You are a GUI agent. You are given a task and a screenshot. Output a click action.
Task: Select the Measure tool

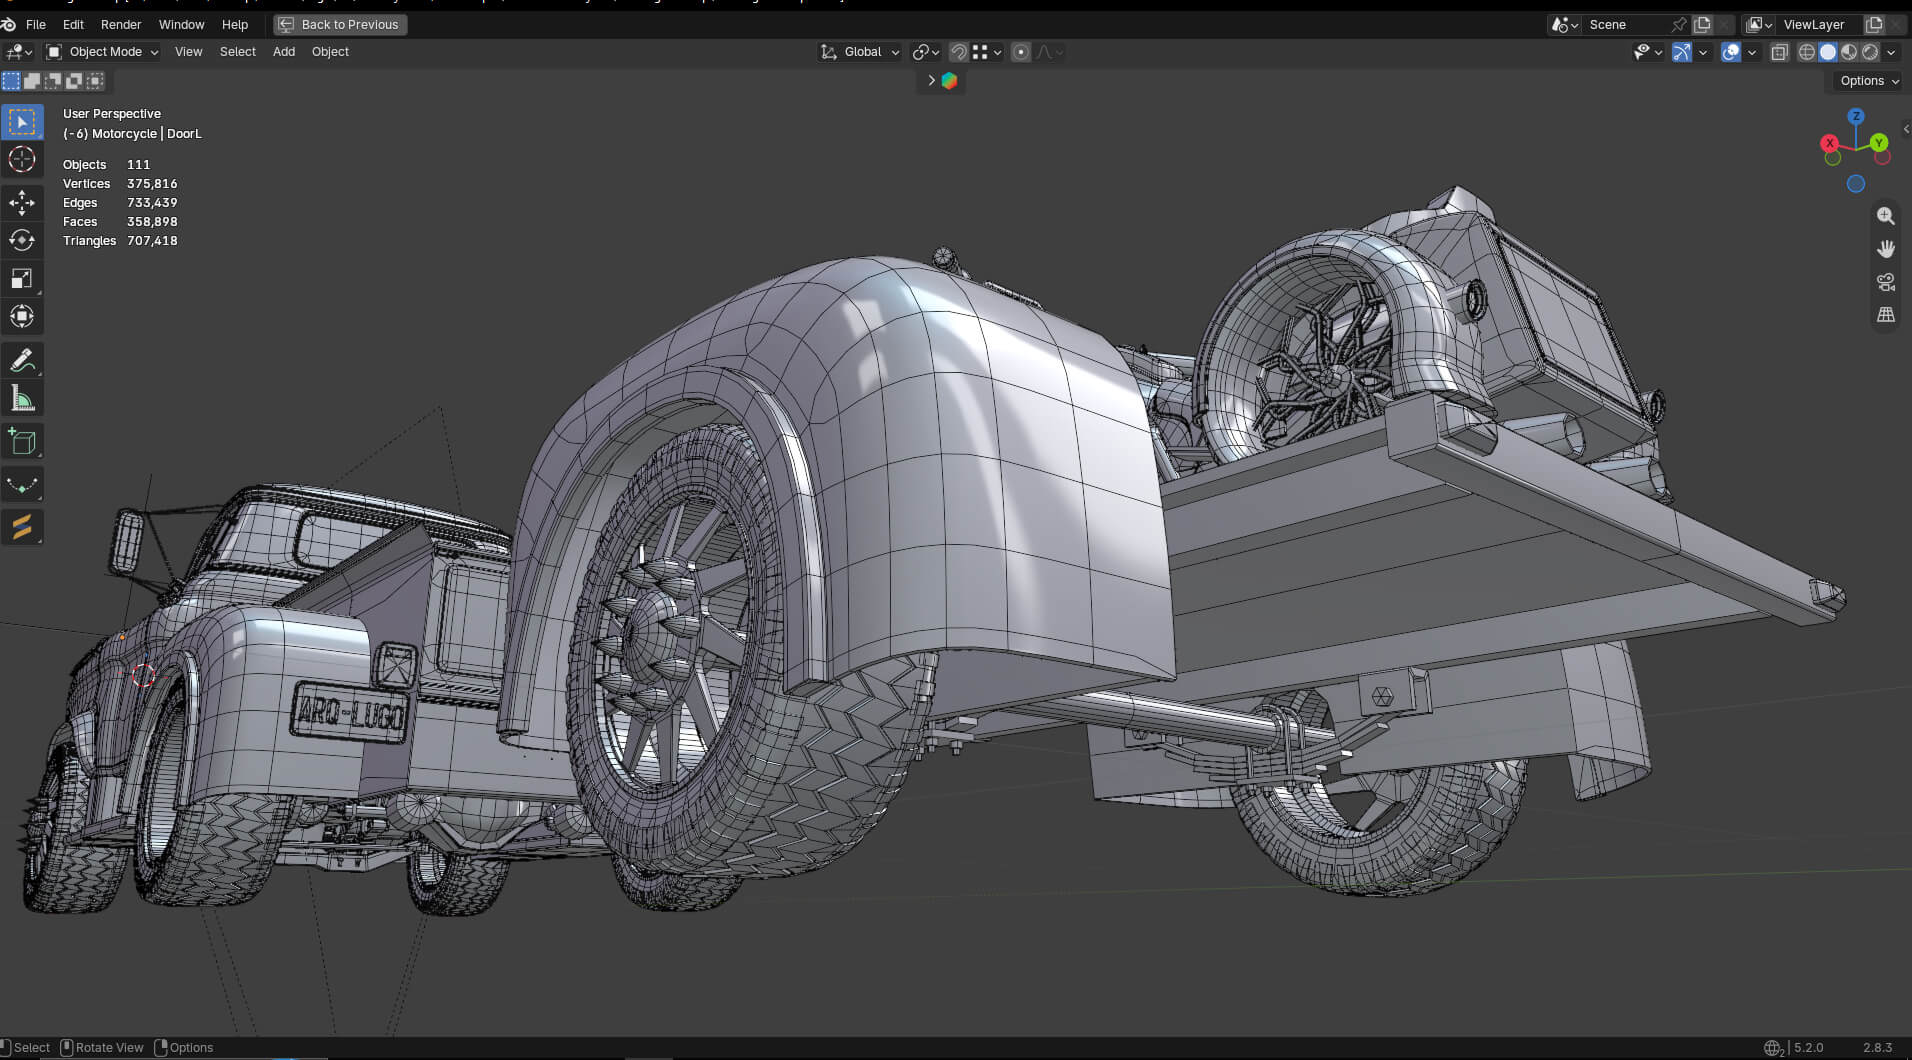tap(22, 399)
